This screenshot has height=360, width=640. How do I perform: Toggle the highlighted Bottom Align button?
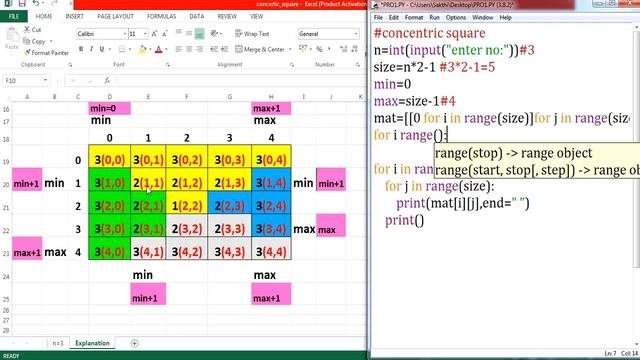199,34
